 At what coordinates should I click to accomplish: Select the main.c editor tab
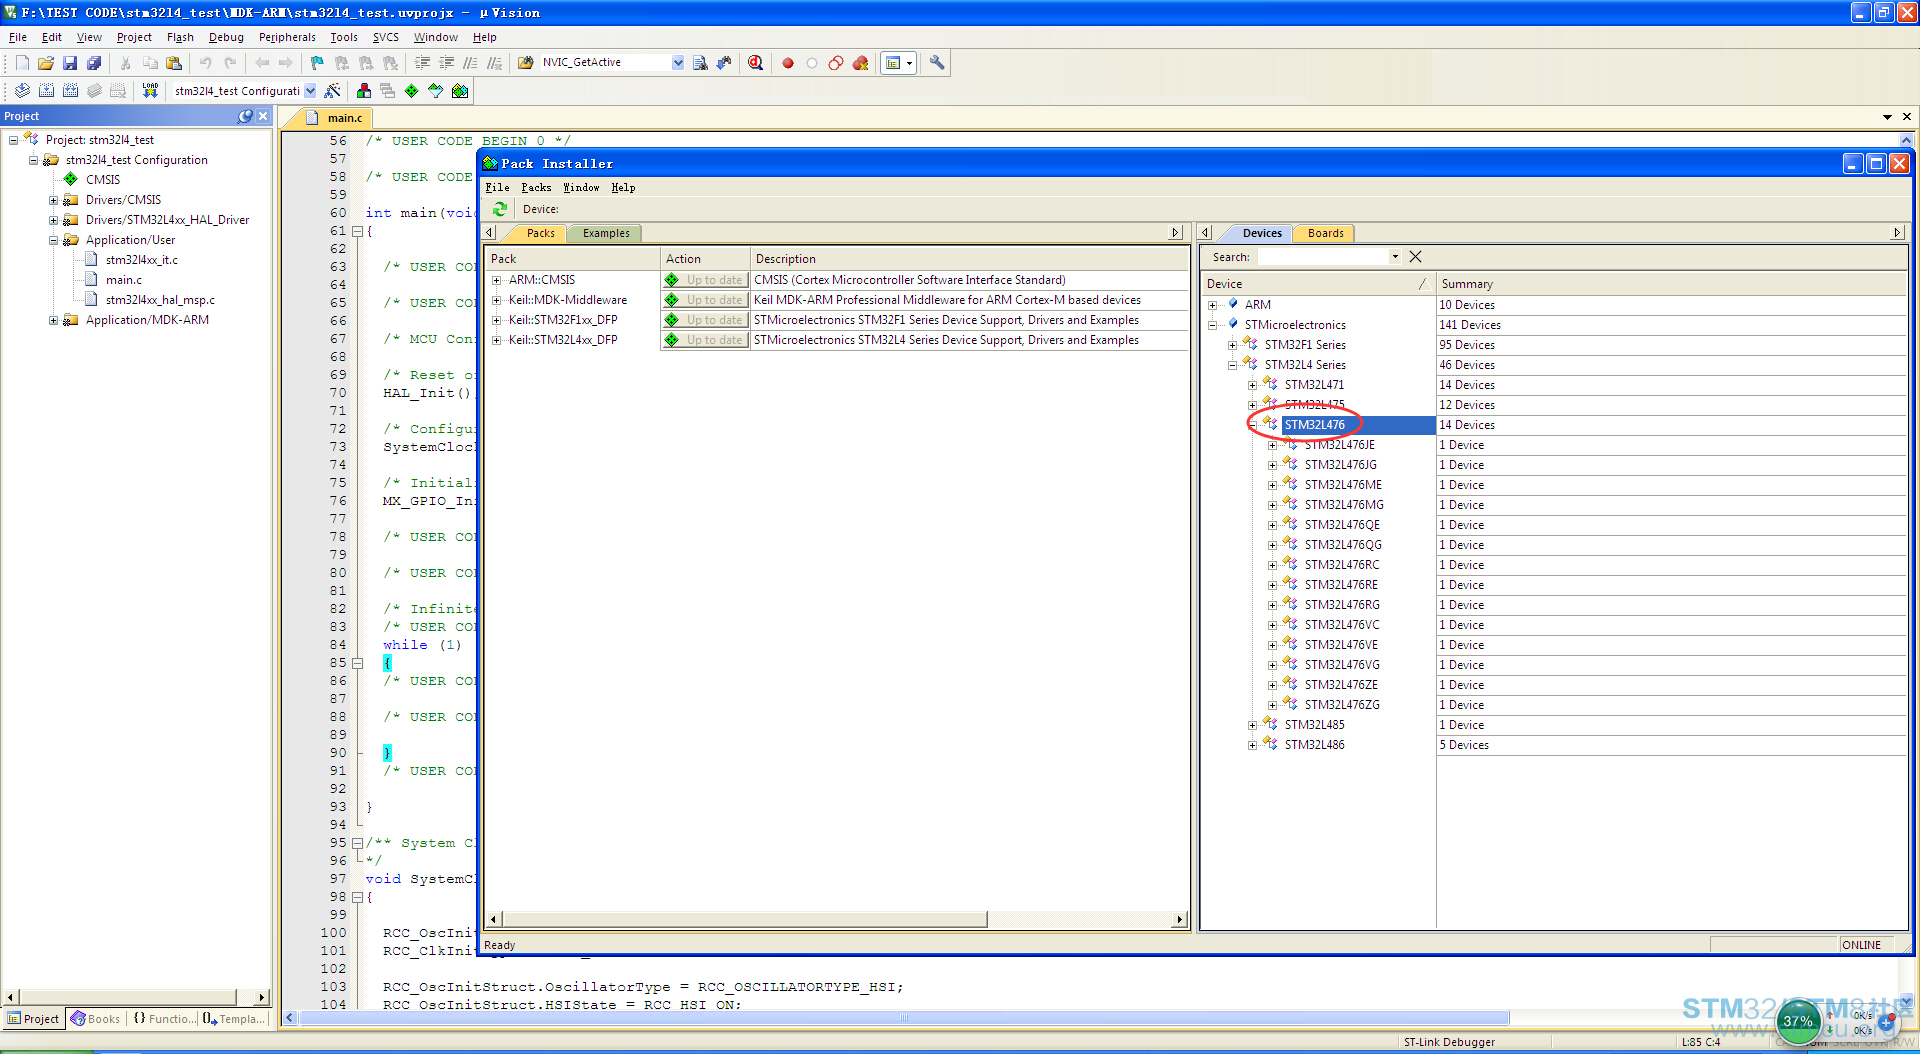point(336,118)
